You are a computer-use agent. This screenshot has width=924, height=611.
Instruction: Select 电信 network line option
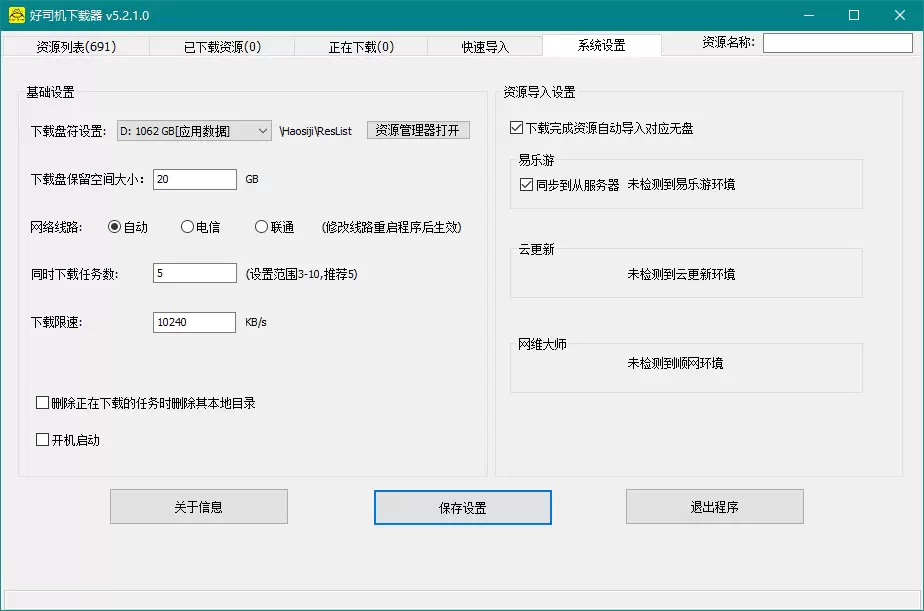coord(200,227)
